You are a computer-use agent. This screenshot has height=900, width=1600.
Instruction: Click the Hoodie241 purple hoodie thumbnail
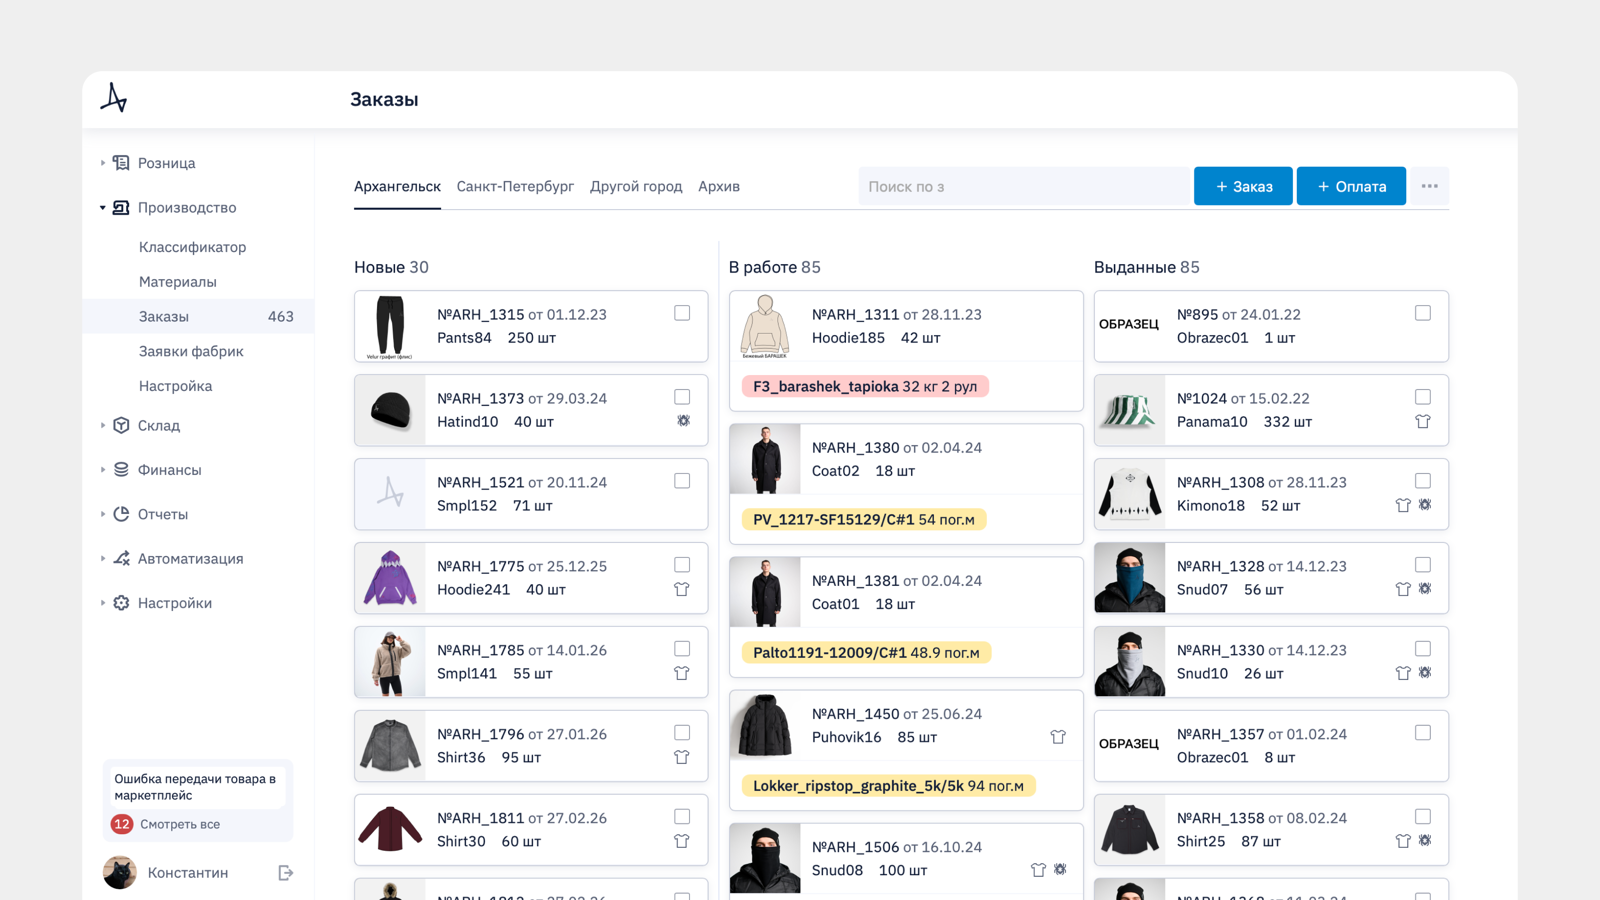390,578
